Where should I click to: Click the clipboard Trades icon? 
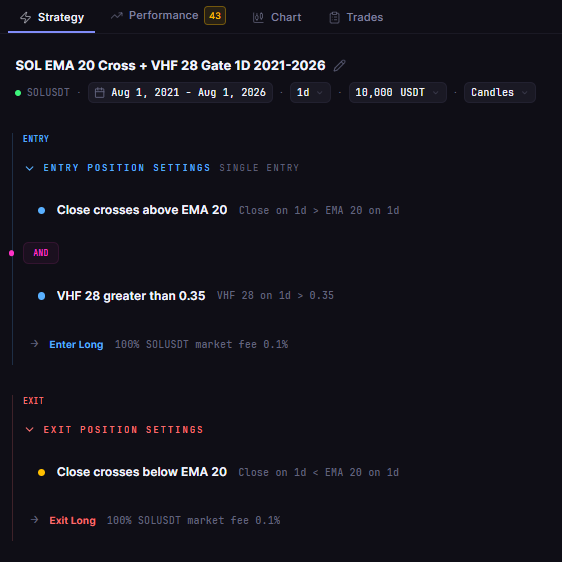point(334,18)
